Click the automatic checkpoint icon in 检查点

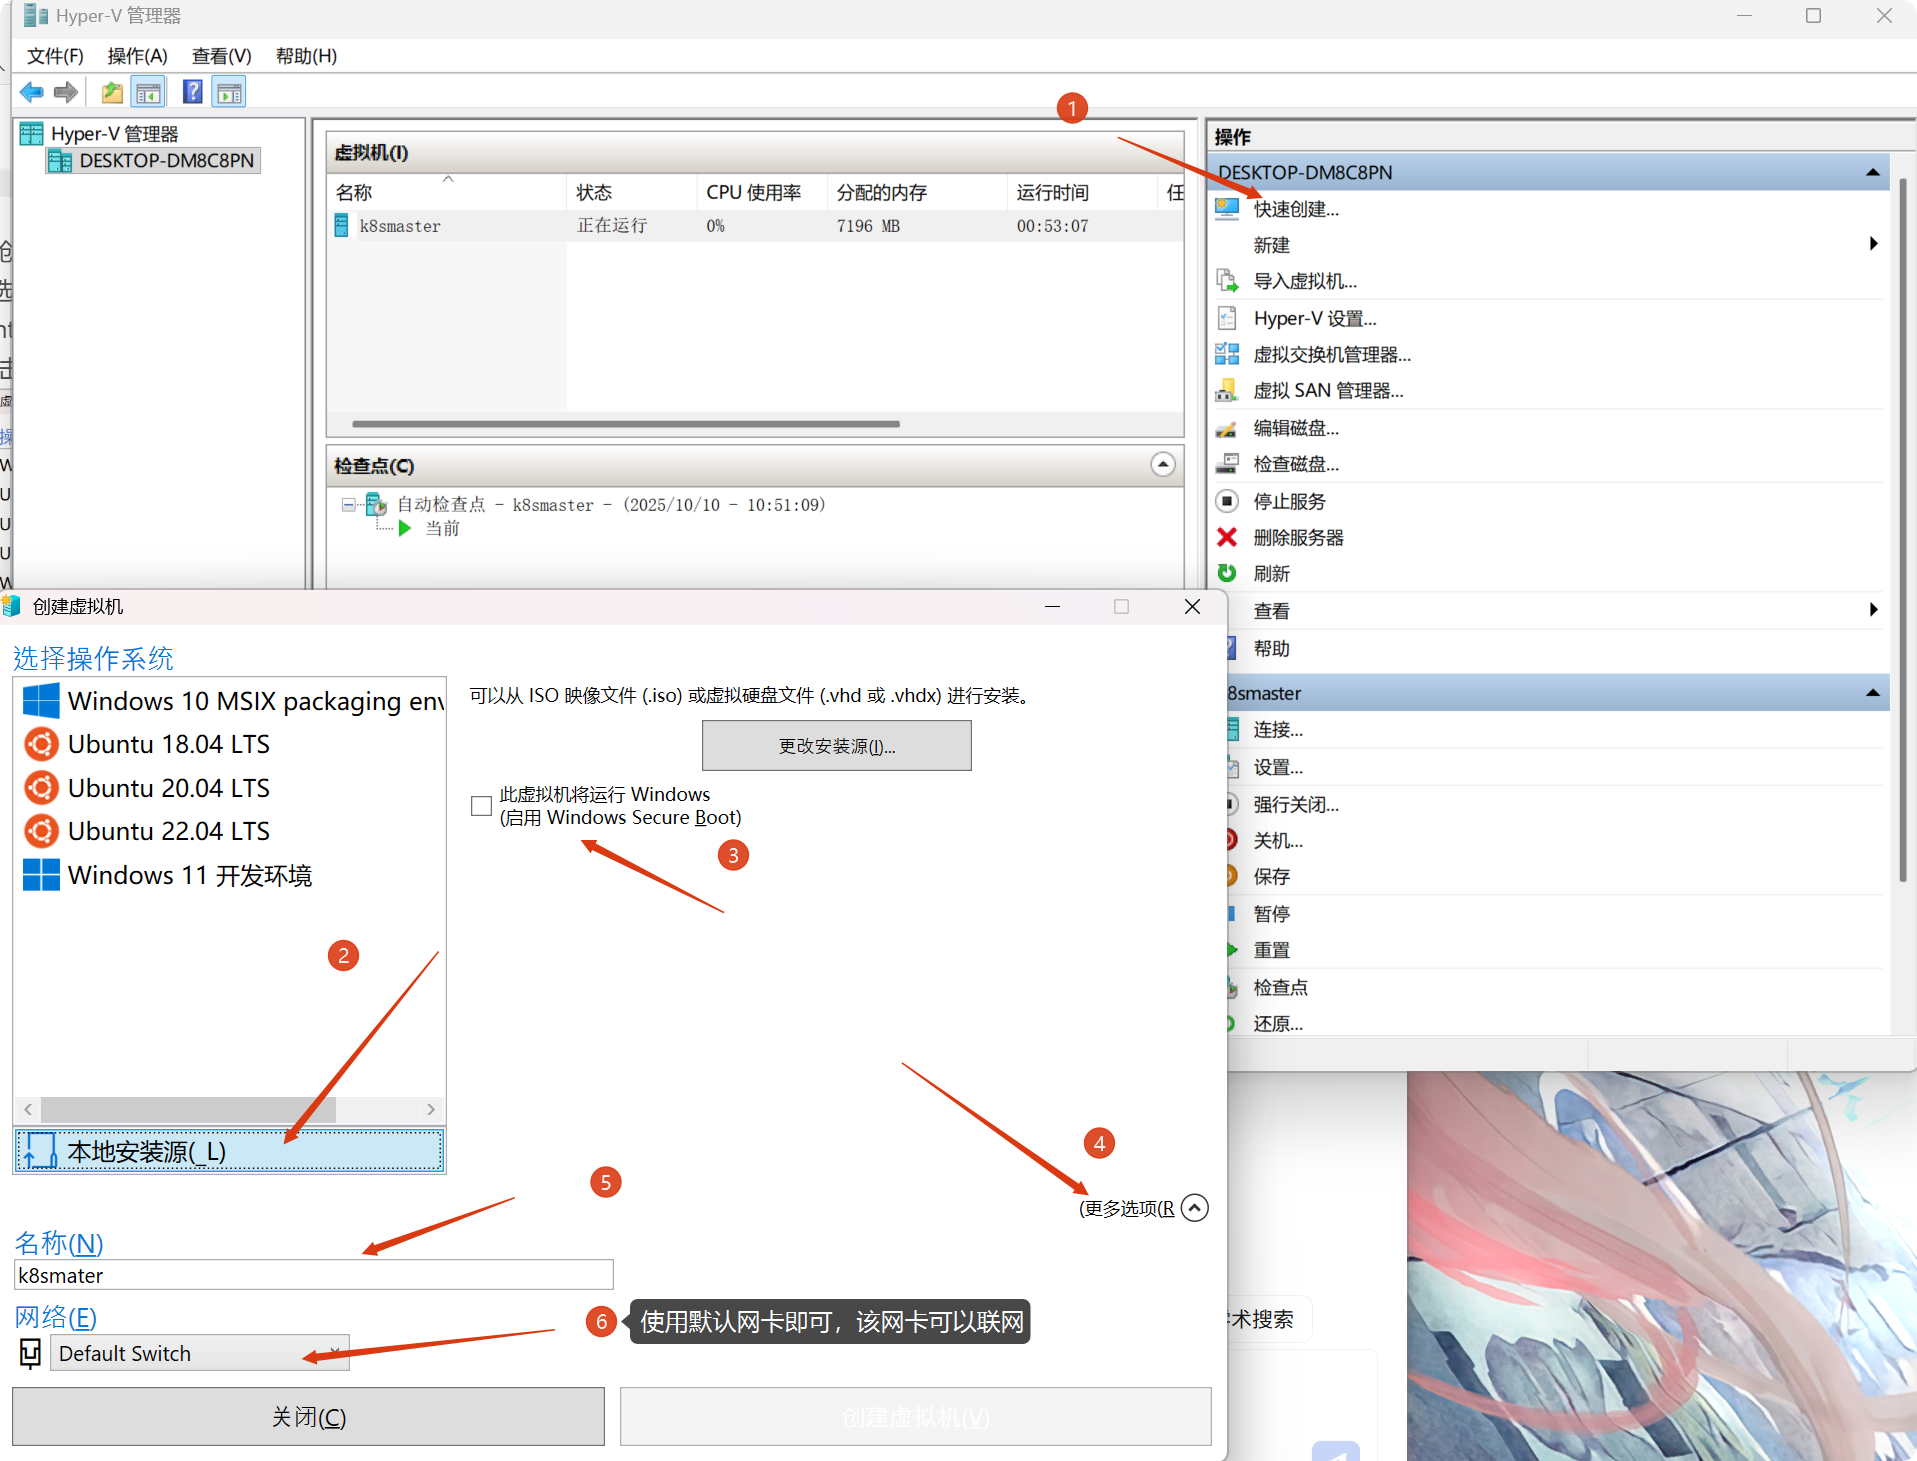[x=376, y=504]
